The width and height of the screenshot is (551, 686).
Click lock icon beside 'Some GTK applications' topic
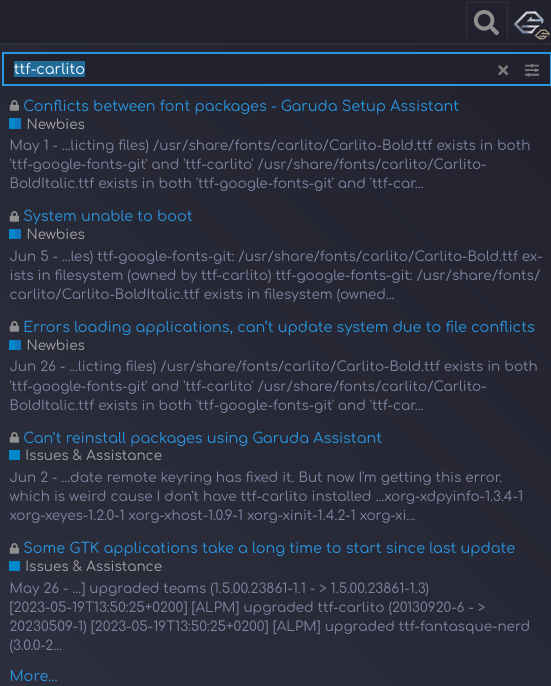[x=14, y=548]
